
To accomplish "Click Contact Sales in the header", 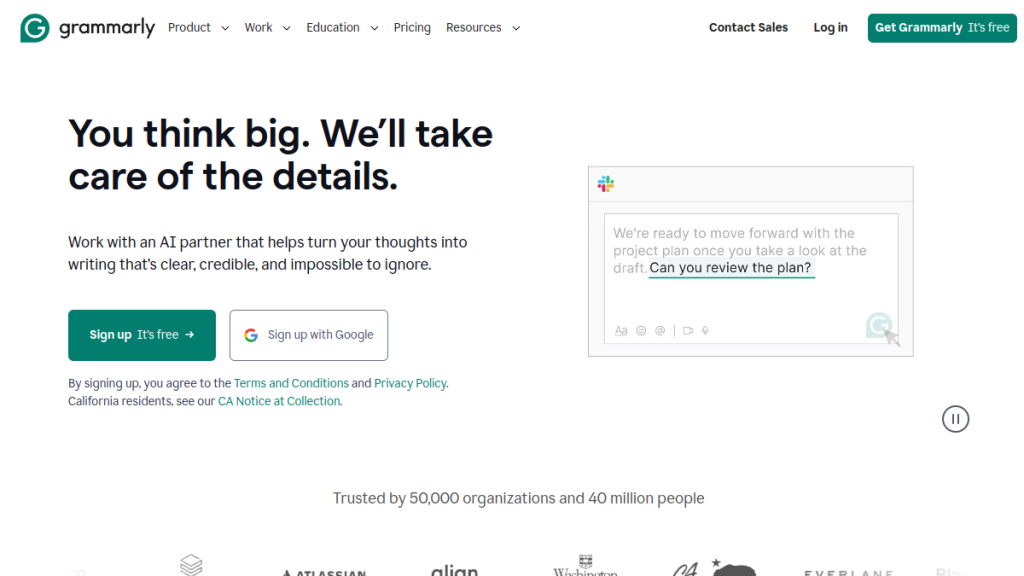I will pos(748,28).
